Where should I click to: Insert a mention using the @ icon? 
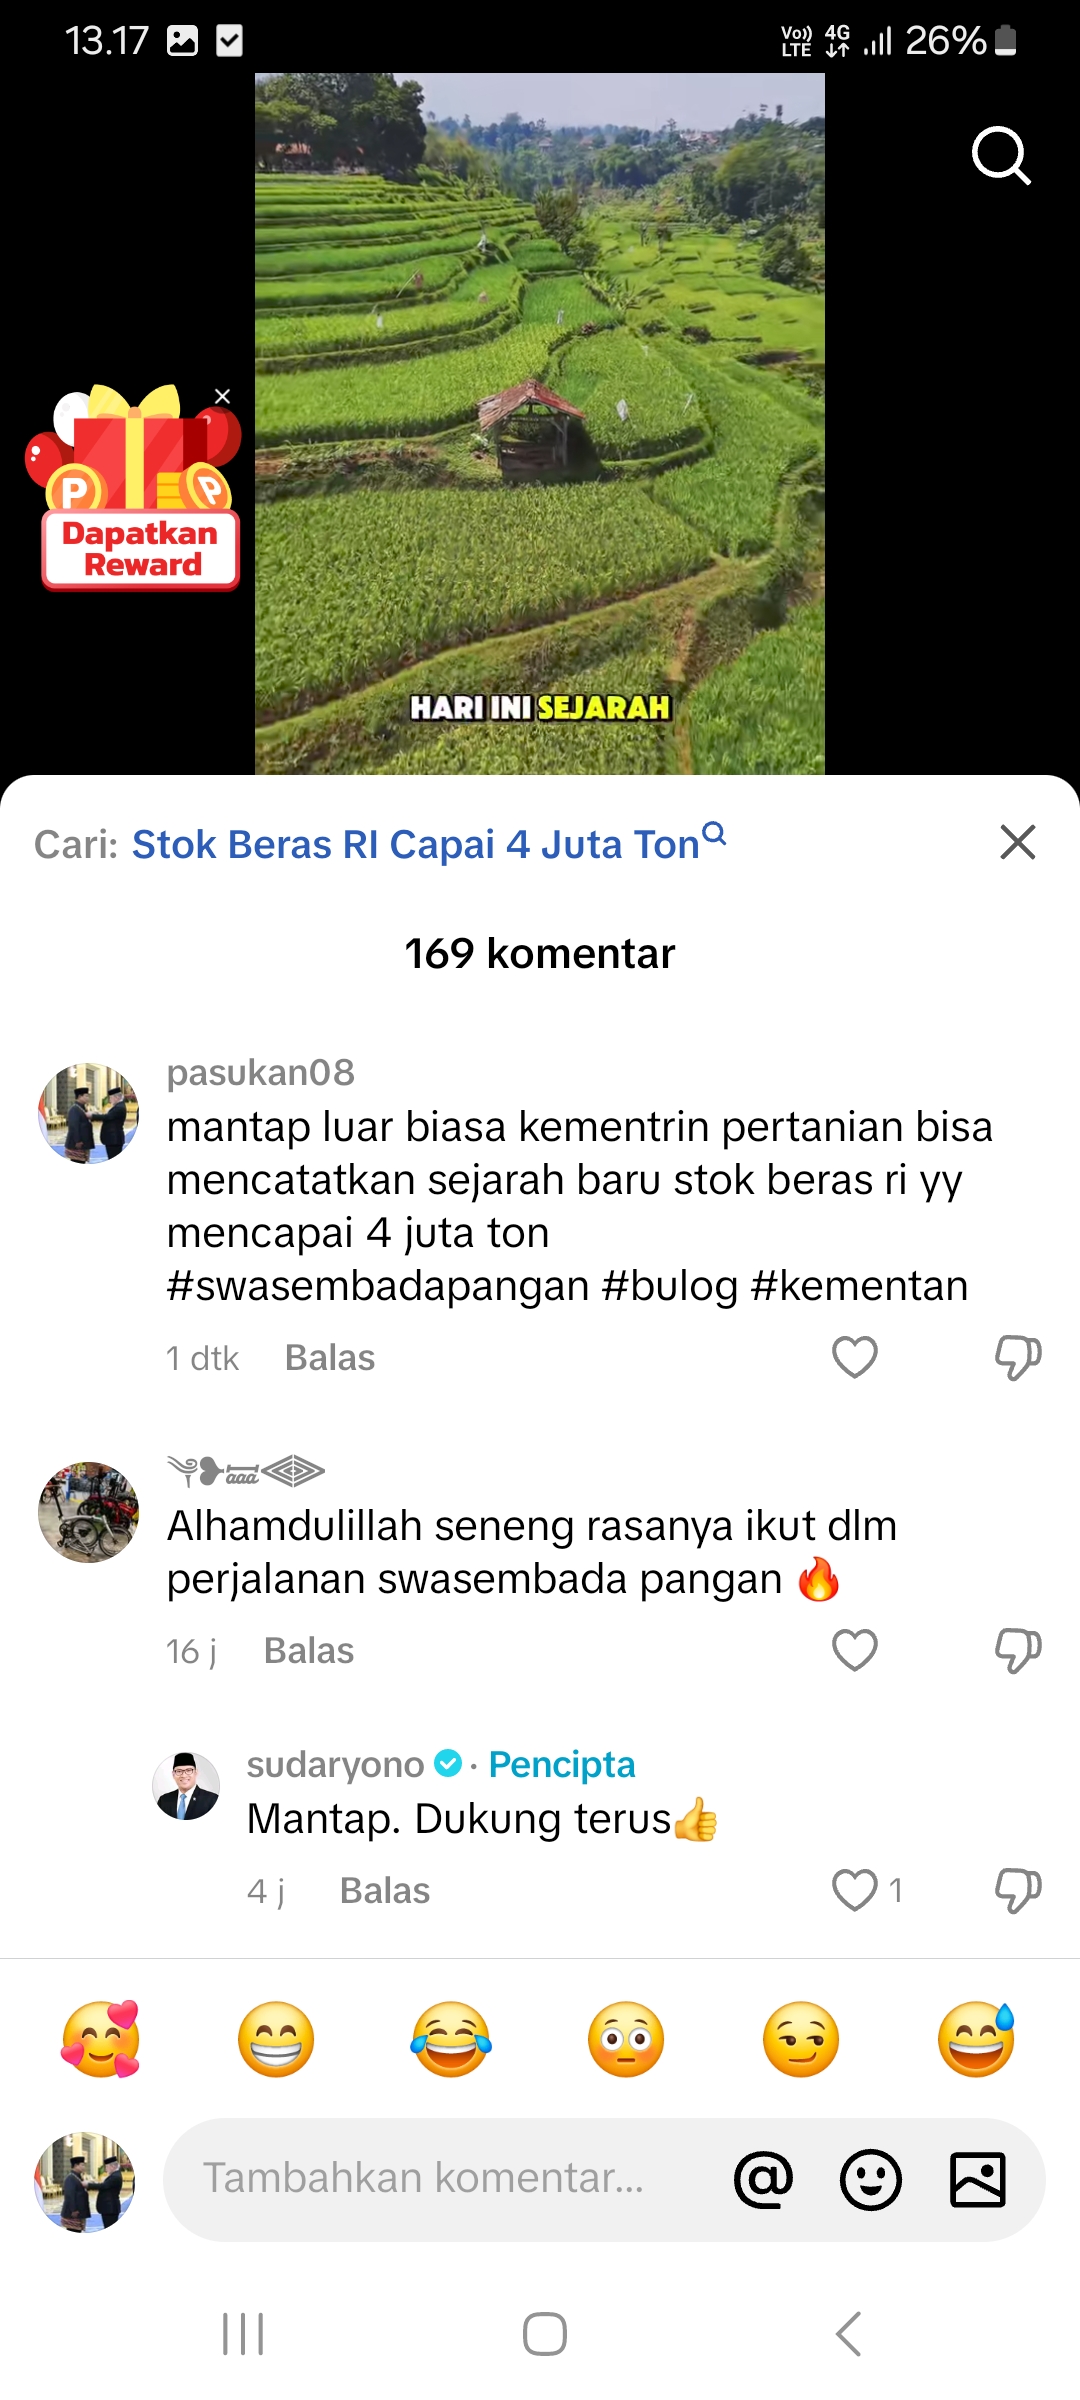(764, 2179)
